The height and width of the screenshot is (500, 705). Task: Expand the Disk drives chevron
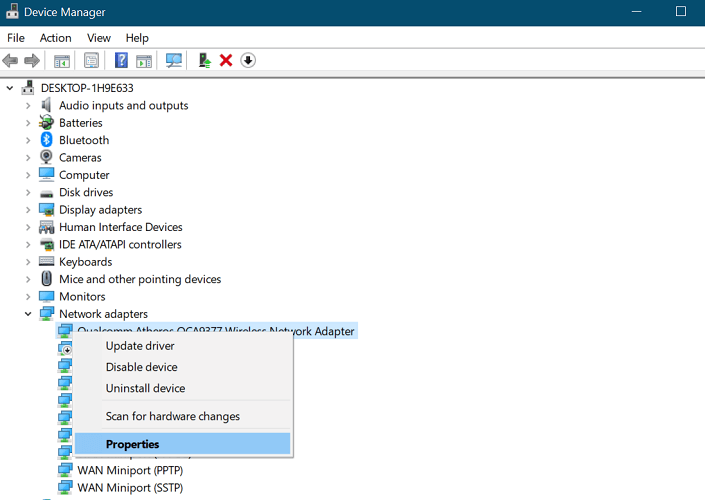pyautogui.click(x=28, y=192)
